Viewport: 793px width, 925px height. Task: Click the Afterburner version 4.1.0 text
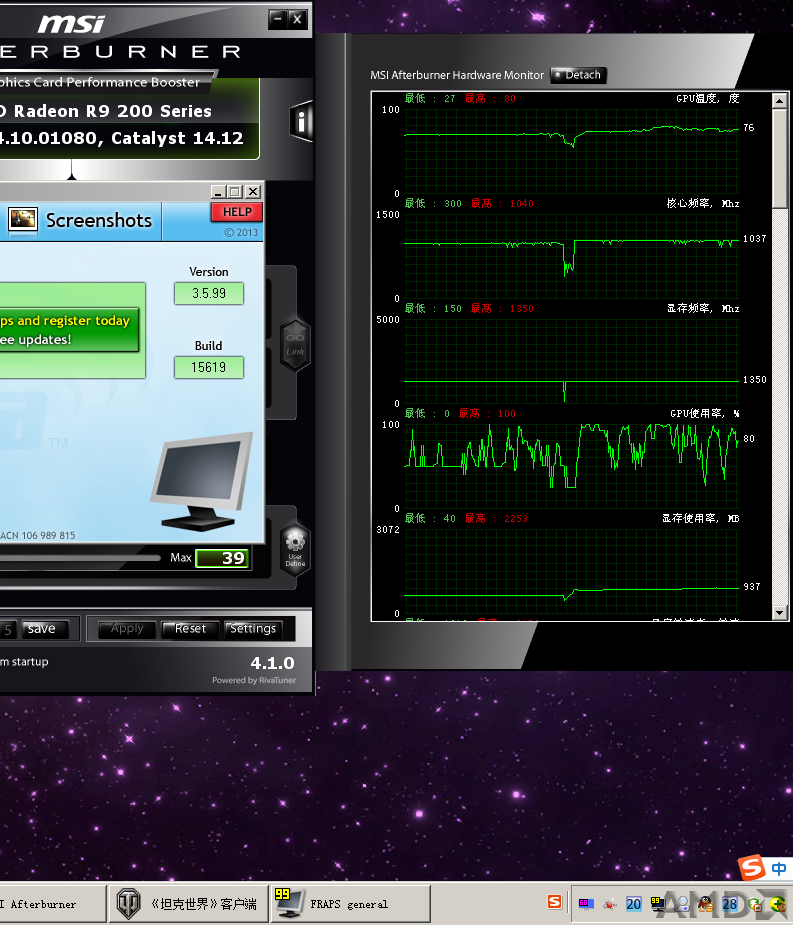pyautogui.click(x=273, y=663)
